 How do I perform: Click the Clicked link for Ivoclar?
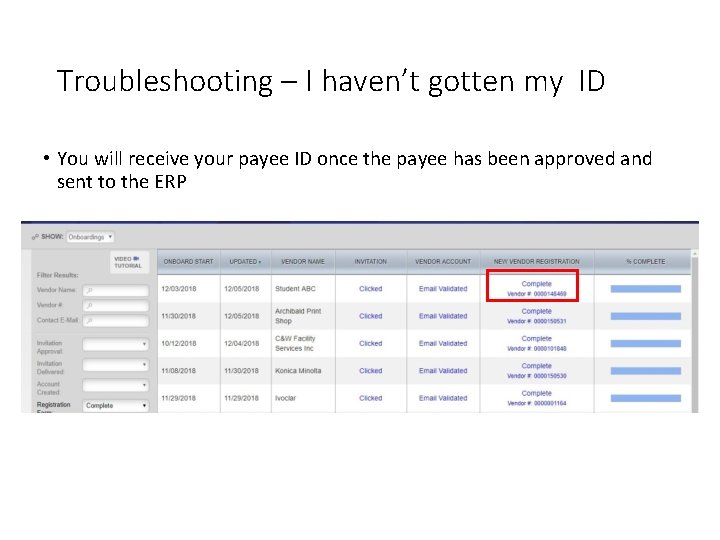pyautogui.click(x=371, y=398)
